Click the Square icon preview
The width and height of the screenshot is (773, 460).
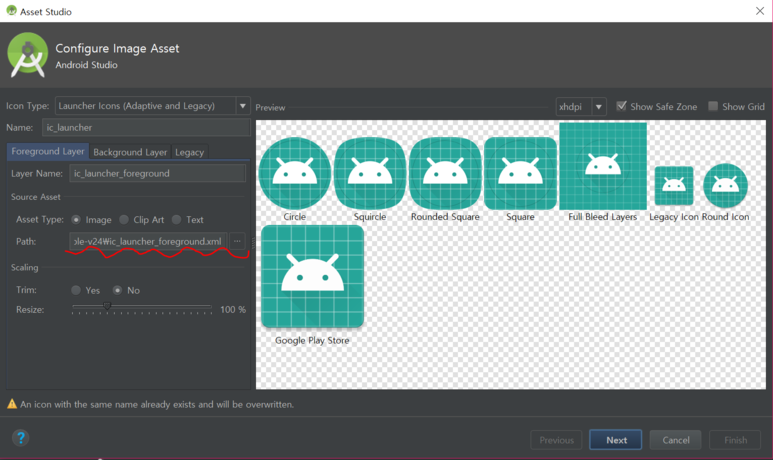tap(520, 174)
